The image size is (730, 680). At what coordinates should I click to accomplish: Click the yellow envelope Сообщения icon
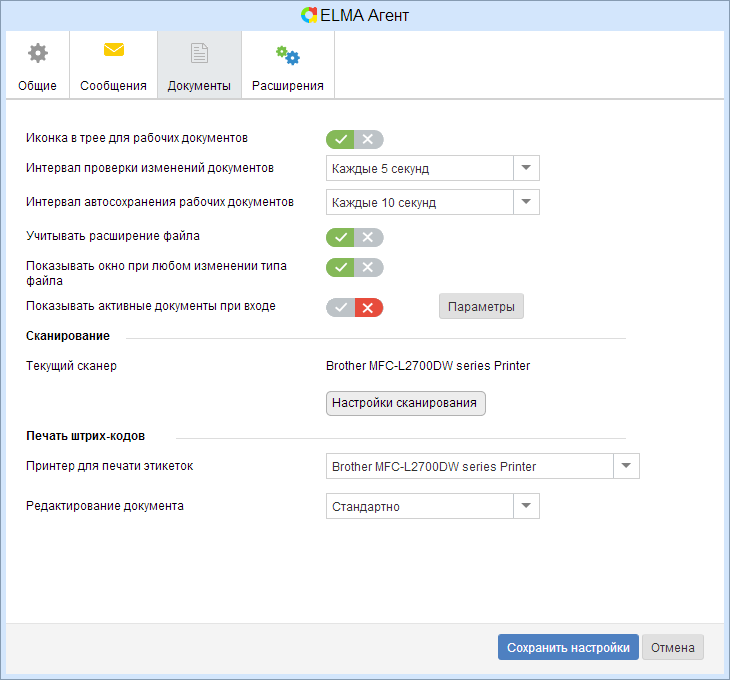pyautogui.click(x=114, y=50)
